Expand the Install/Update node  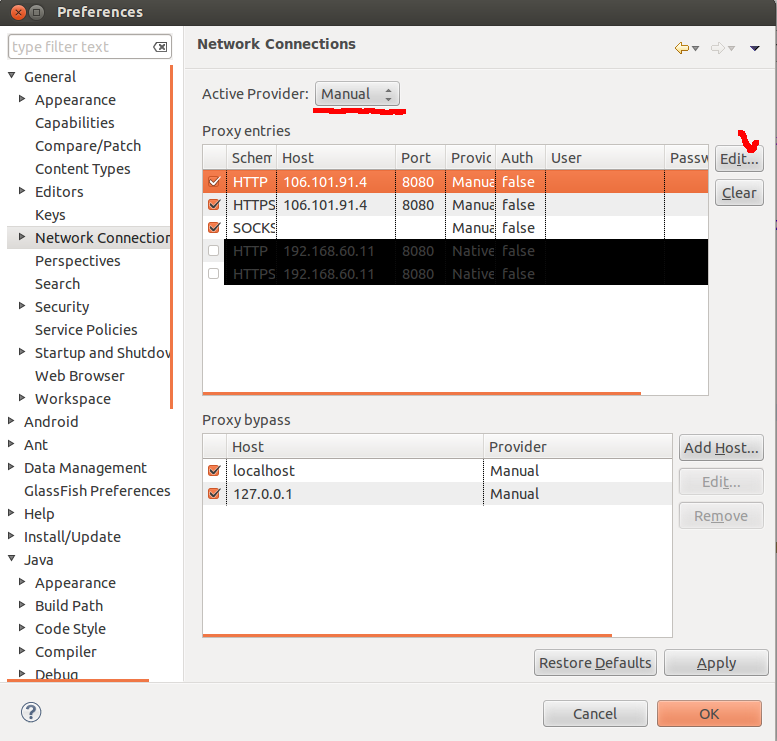click(x=11, y=536)
